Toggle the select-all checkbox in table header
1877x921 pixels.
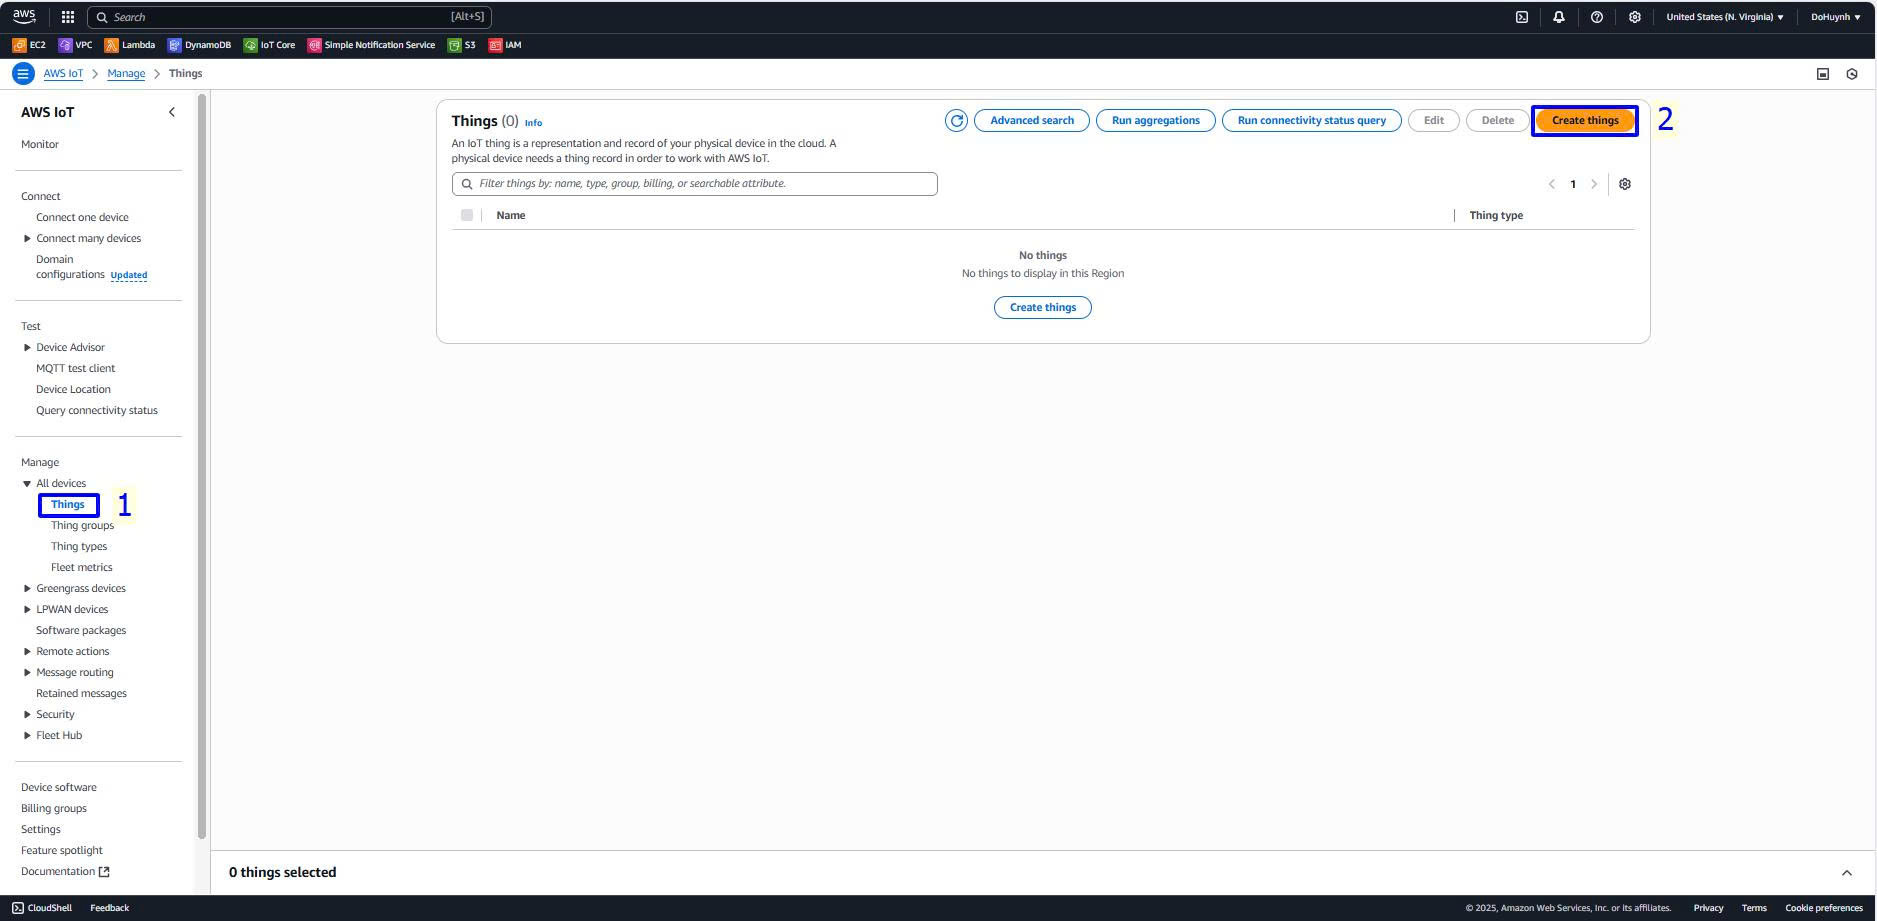pos(467,215)
